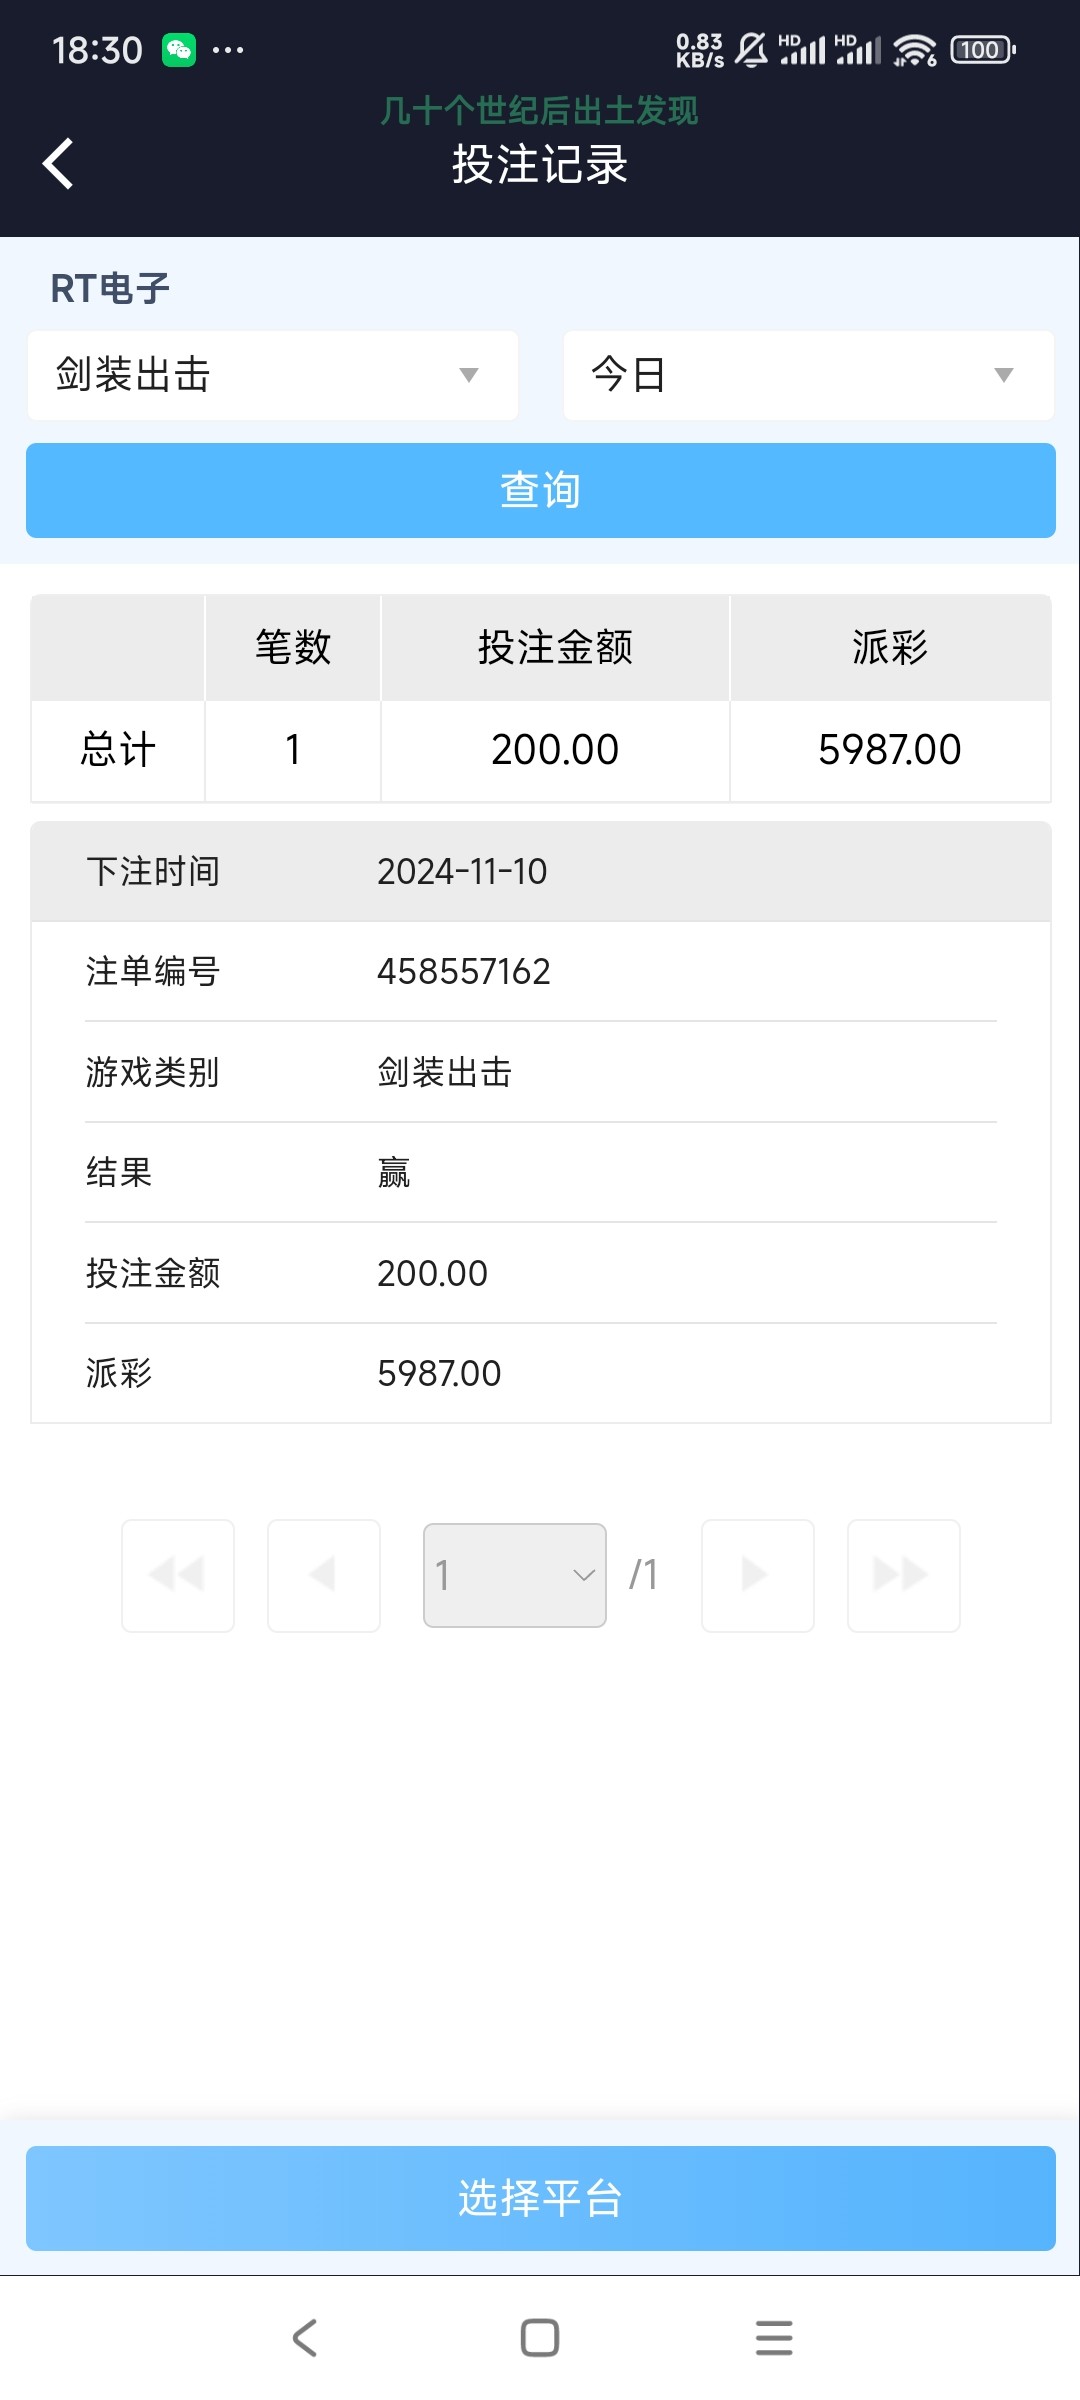This screenshot has width=1080, height=2400.
Task: Tap the 派彩 column header
Action: tap(890, 647)
